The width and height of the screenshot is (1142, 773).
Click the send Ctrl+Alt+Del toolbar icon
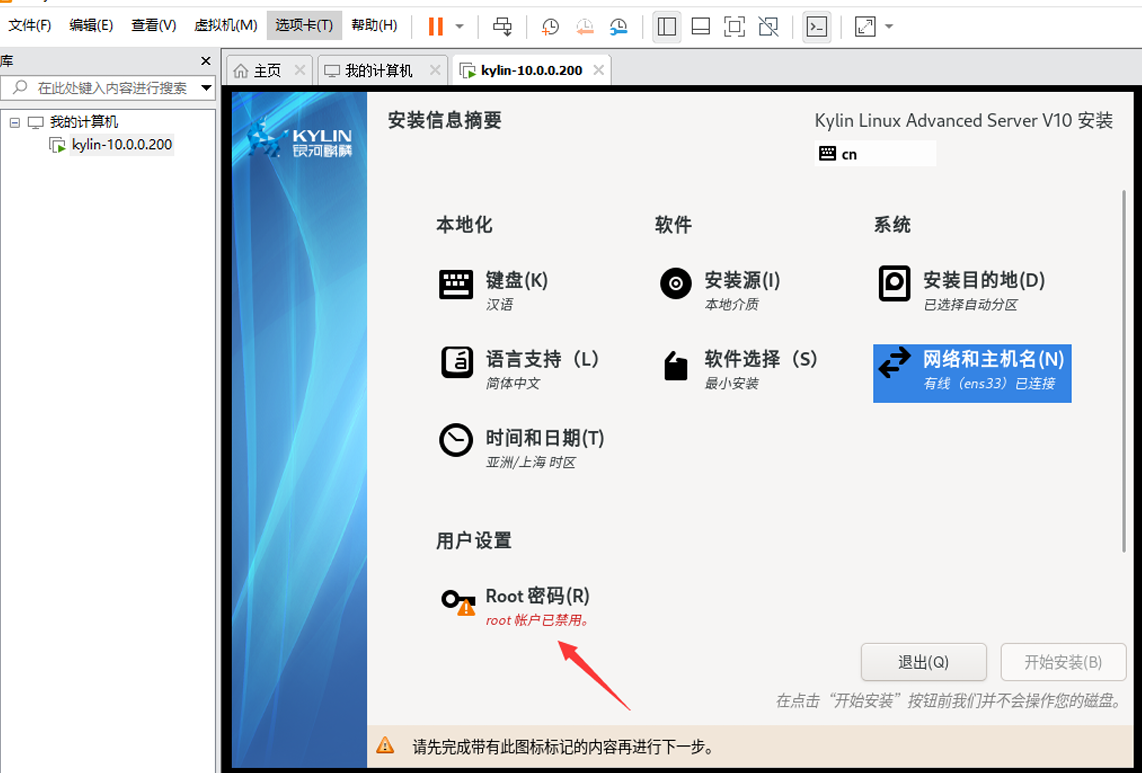point(502,27)
